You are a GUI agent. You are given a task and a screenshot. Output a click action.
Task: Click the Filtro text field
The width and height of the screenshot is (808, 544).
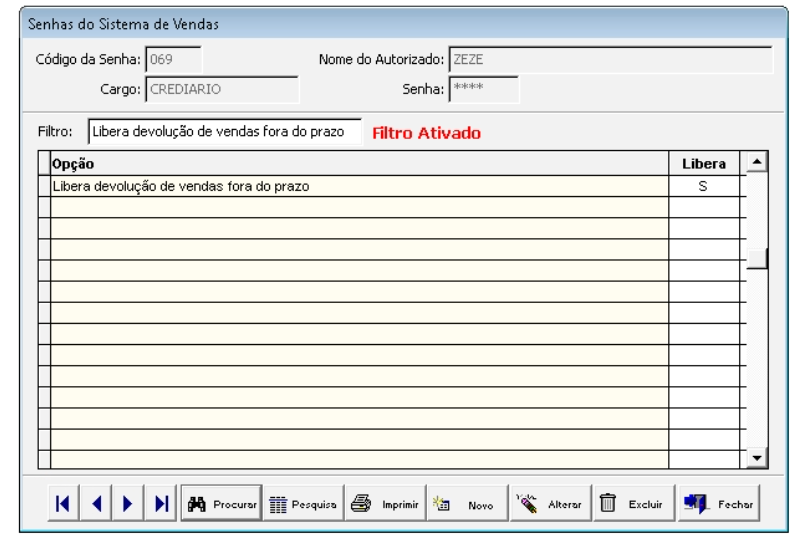coord(224,132)
